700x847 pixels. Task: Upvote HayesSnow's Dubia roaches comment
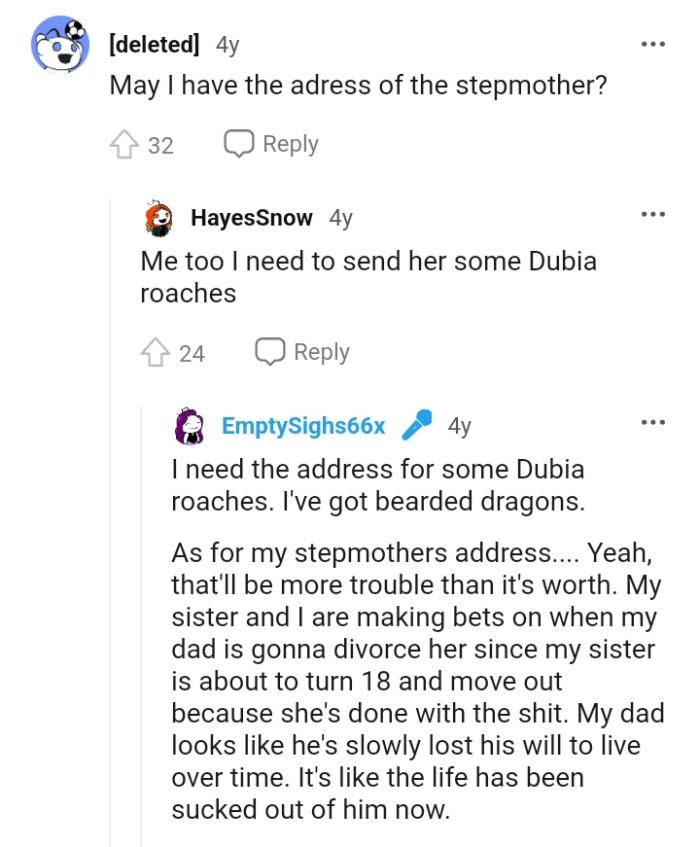(x=157, y=350)
